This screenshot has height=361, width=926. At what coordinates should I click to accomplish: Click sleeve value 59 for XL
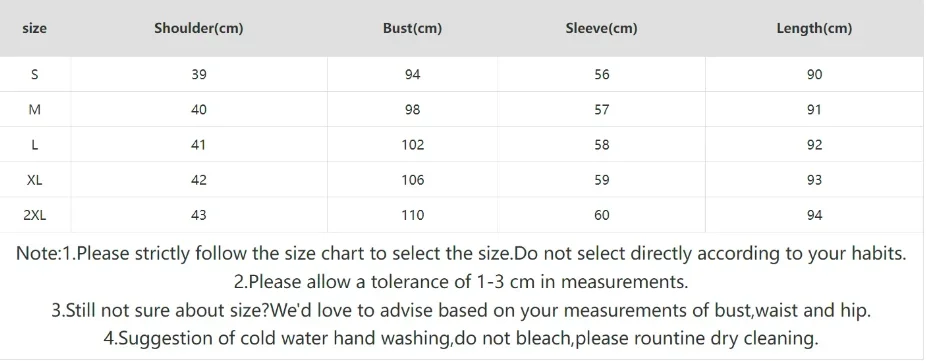[x=601, y=180]
